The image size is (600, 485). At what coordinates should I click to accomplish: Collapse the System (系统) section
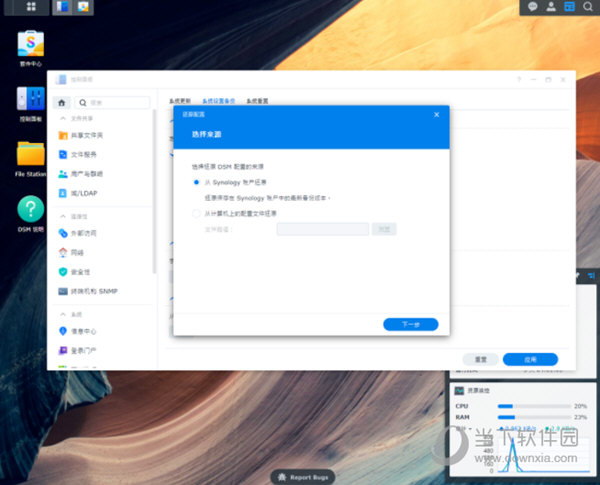coord(63,314)
